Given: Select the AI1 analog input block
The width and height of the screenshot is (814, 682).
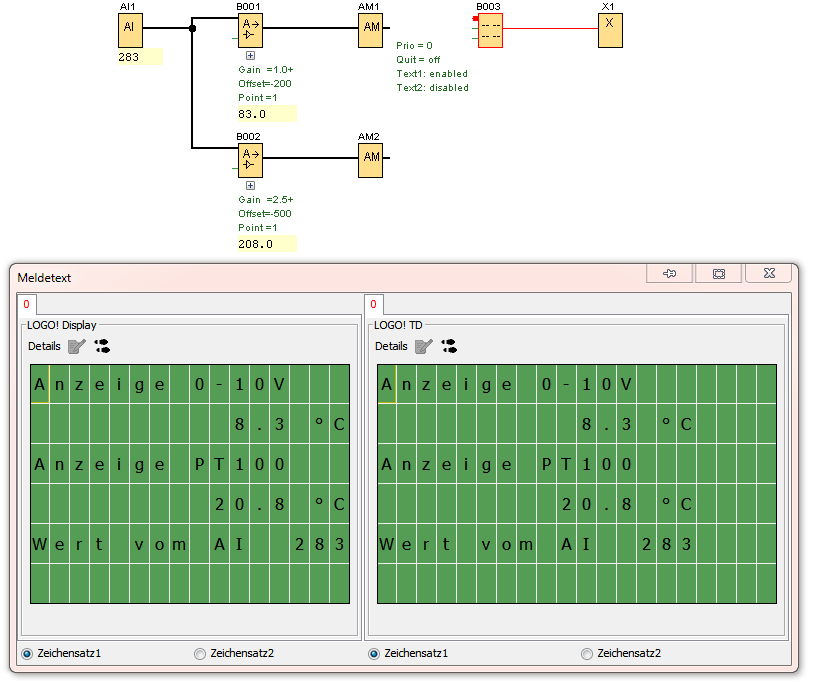Looking at the screenshot, I should click(129, 30).
